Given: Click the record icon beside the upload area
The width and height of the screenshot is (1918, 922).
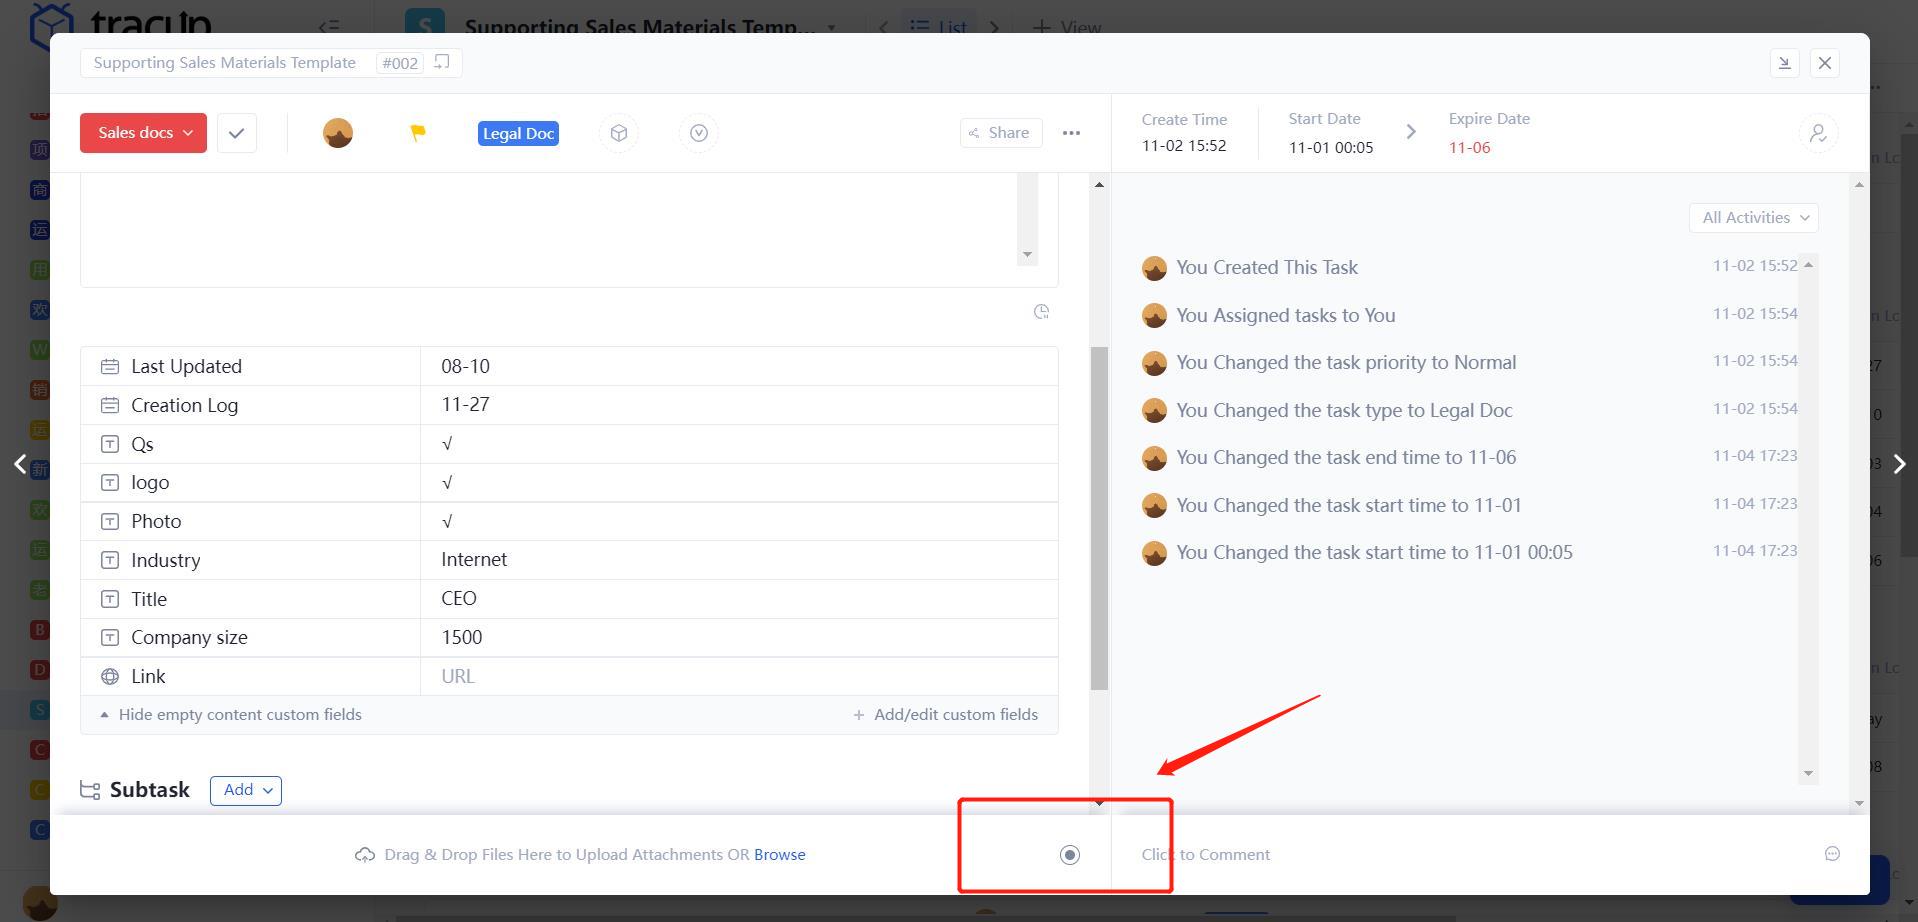Looking at the screenshot, I should [1070, 854].
